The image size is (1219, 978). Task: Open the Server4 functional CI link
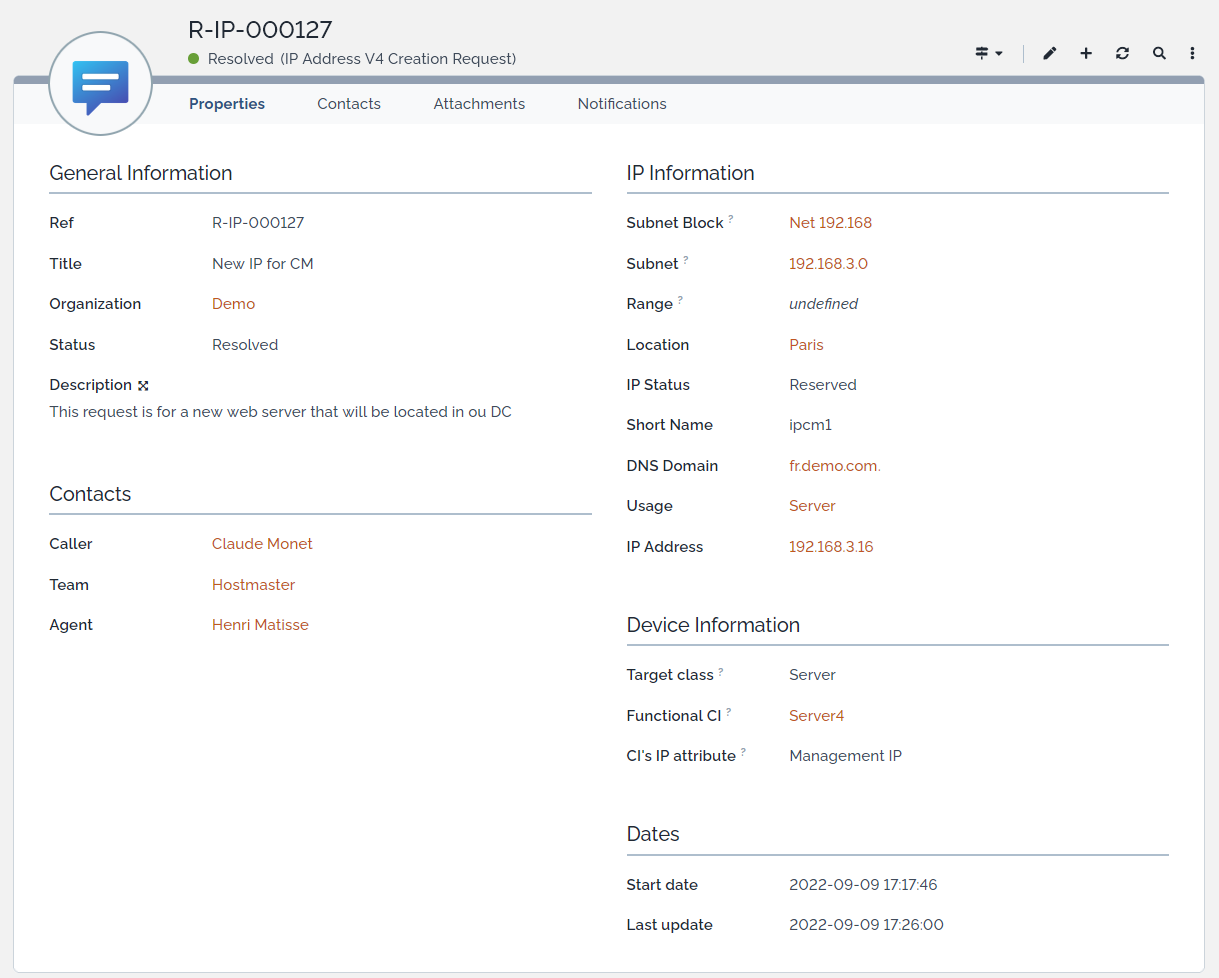[816, 716]
